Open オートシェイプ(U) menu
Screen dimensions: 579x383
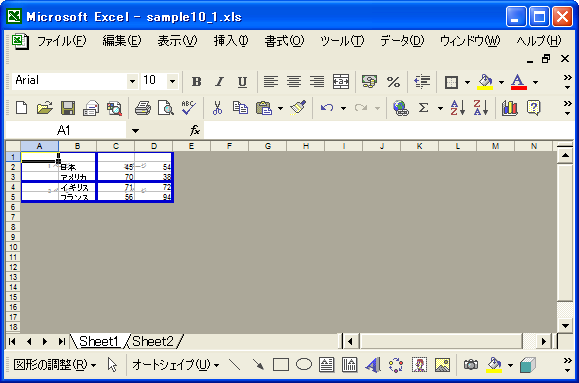click(x=175, y=365)
